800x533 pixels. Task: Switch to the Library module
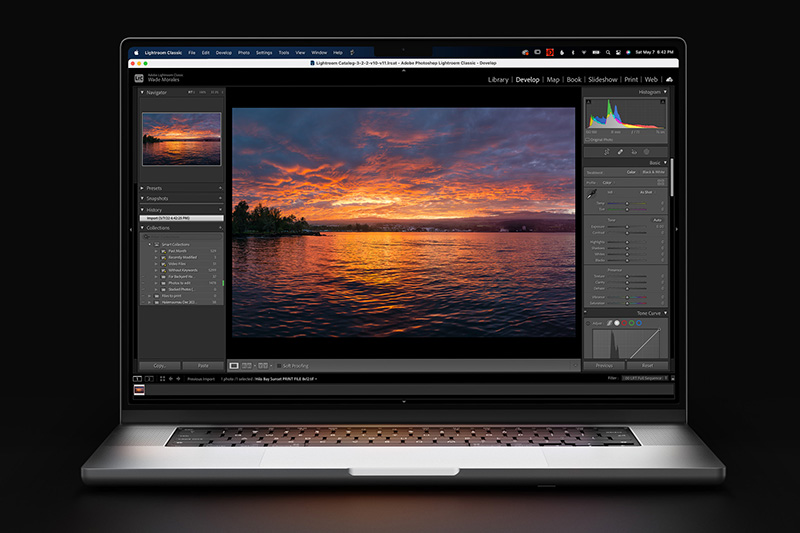click(x=498, y=80)
